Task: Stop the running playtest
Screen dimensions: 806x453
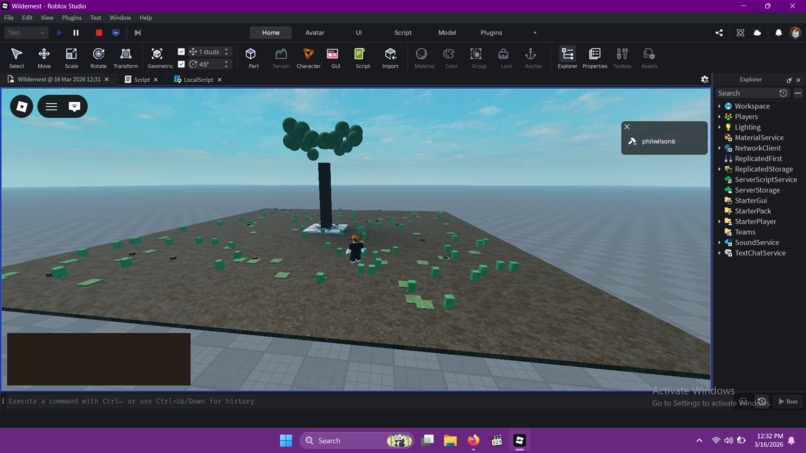Action: 99,32
